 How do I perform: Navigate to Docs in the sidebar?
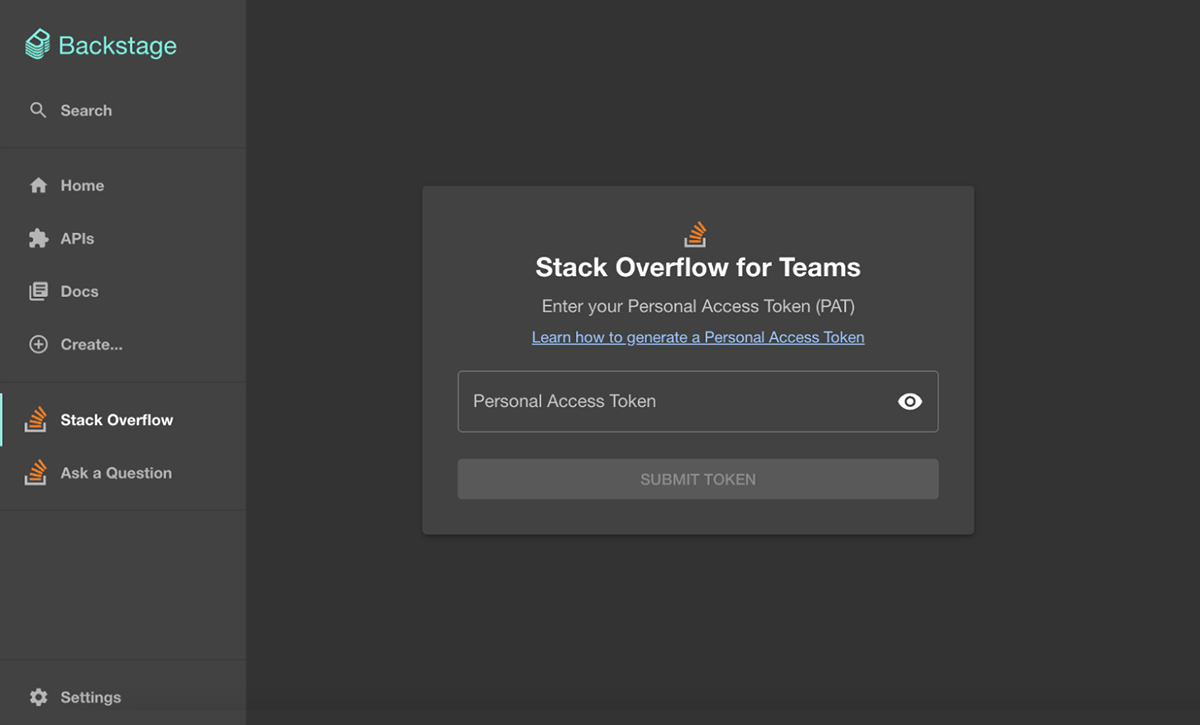pyautogui.click(x=79, y=292)
